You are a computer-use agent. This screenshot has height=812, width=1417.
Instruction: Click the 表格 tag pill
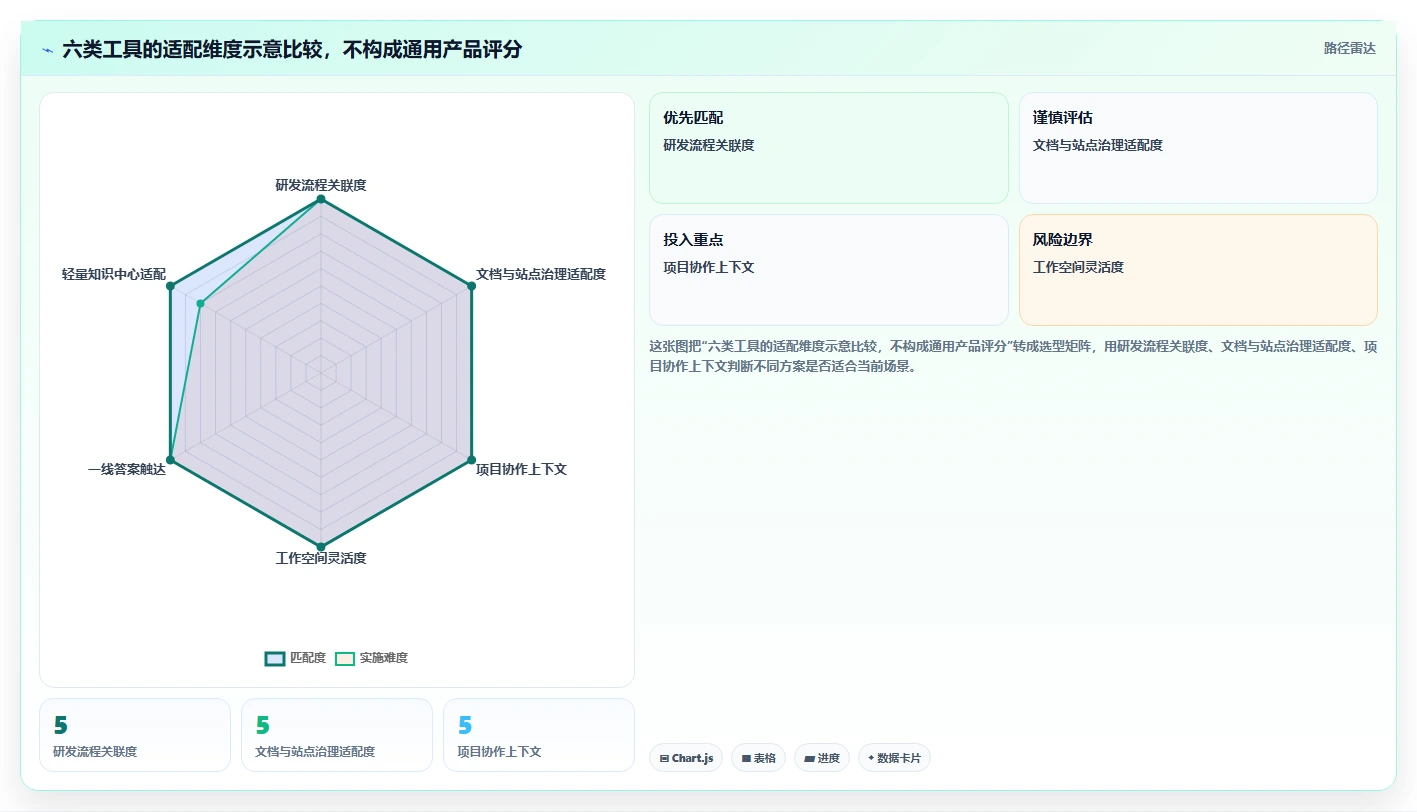coord(759,758)
